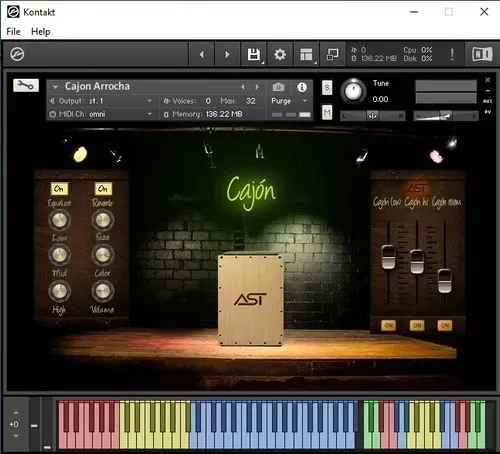
Task: Click the Tune value 0.00
Action: [x=380, y=99]
